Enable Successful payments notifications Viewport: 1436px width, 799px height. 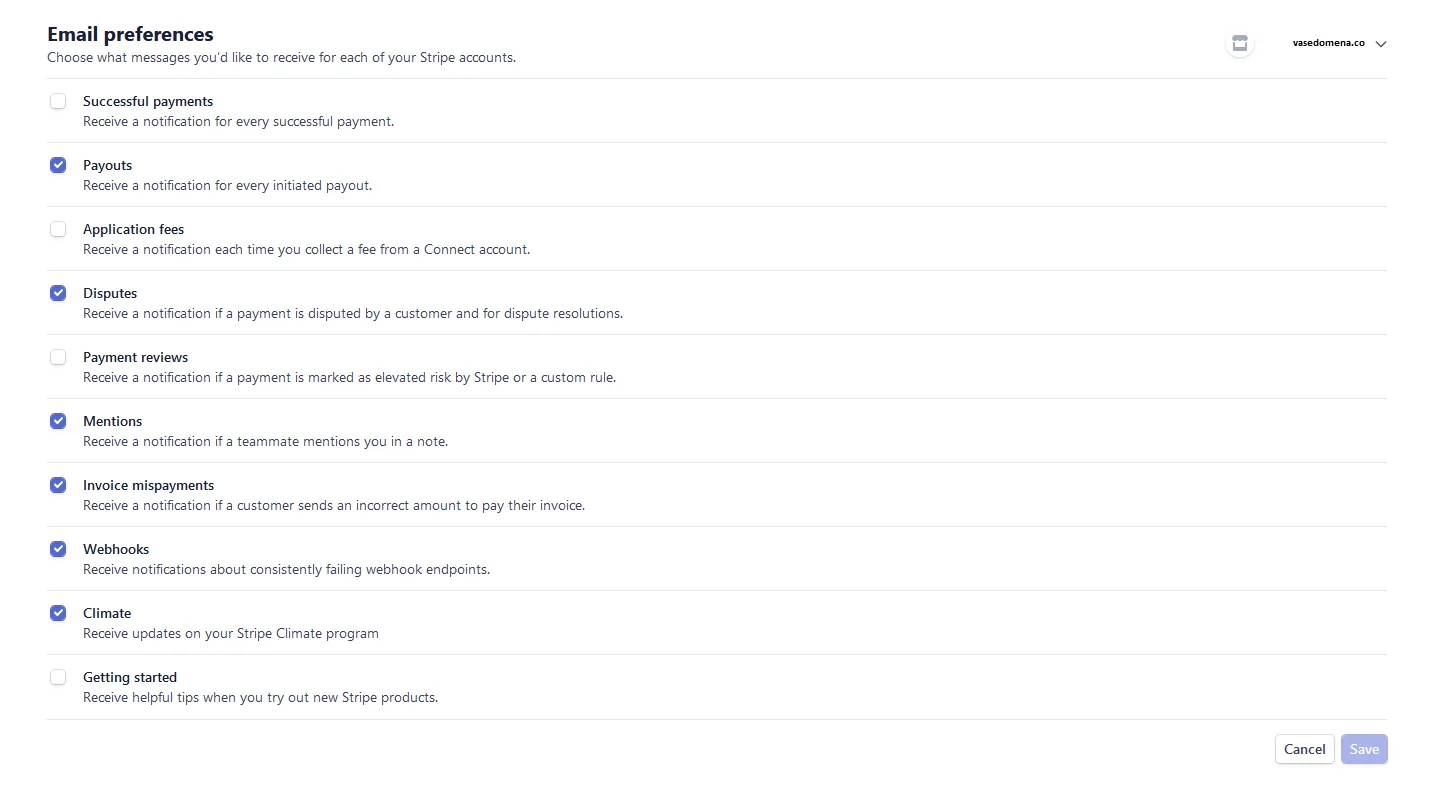58,101
